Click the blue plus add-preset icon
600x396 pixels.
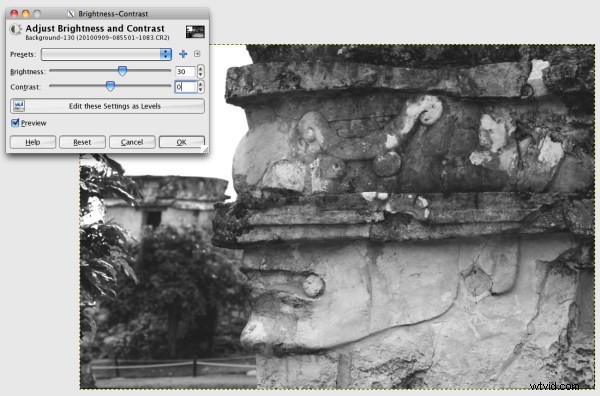coord(183,54)
